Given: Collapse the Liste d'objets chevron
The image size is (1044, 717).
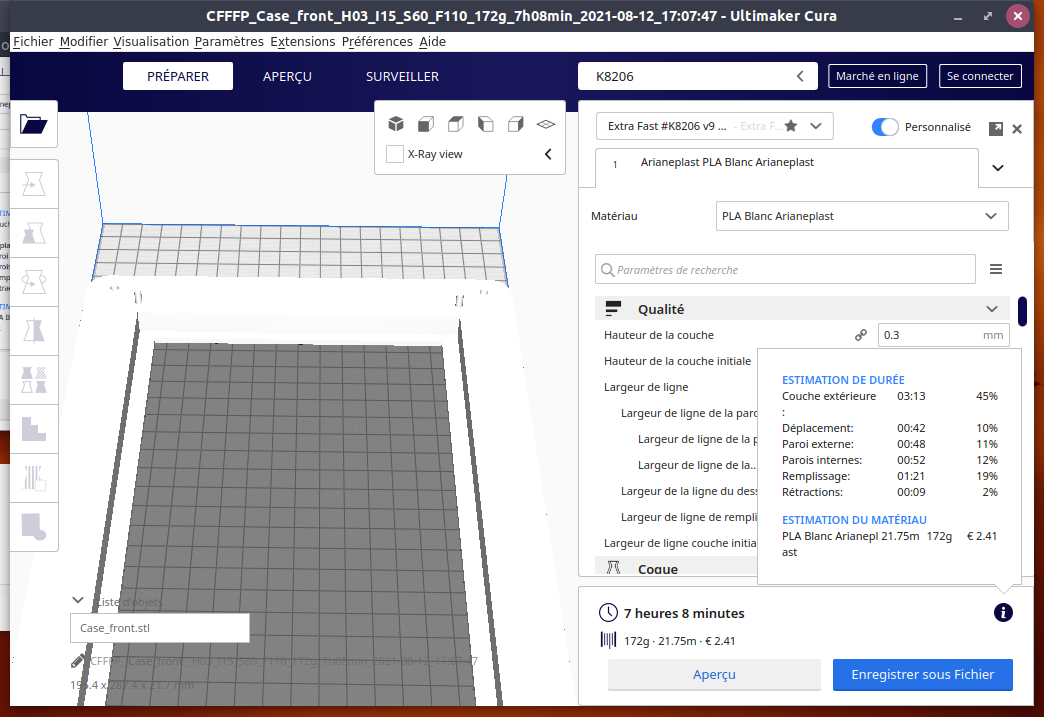Looking at the screenshot, I should 78,600.
